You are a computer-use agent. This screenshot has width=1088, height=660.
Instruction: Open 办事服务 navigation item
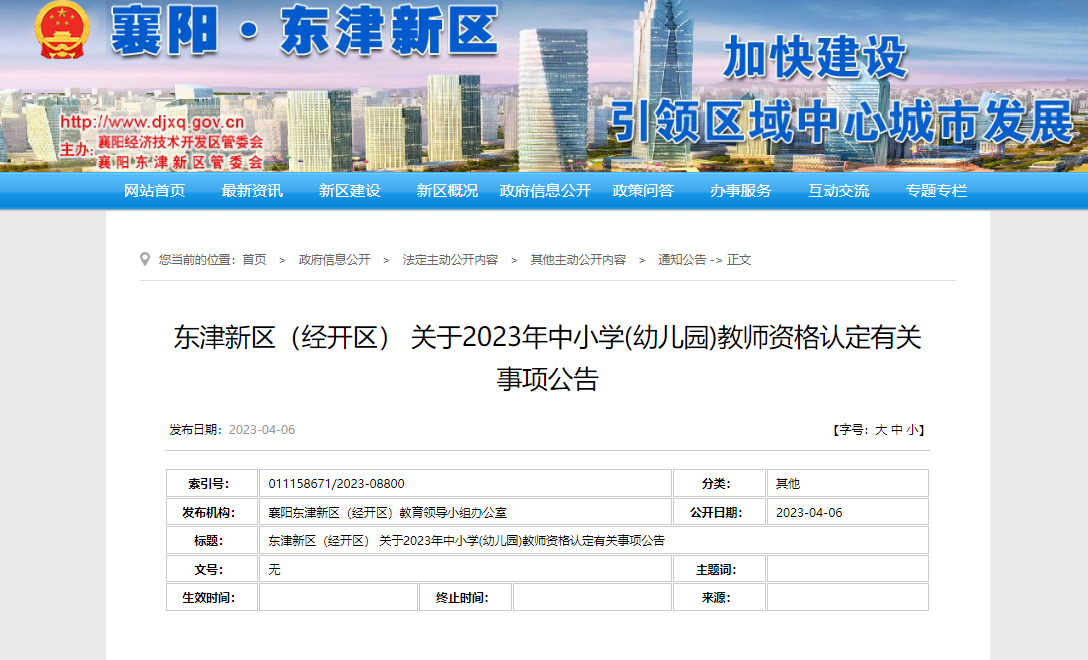[741, 191]
